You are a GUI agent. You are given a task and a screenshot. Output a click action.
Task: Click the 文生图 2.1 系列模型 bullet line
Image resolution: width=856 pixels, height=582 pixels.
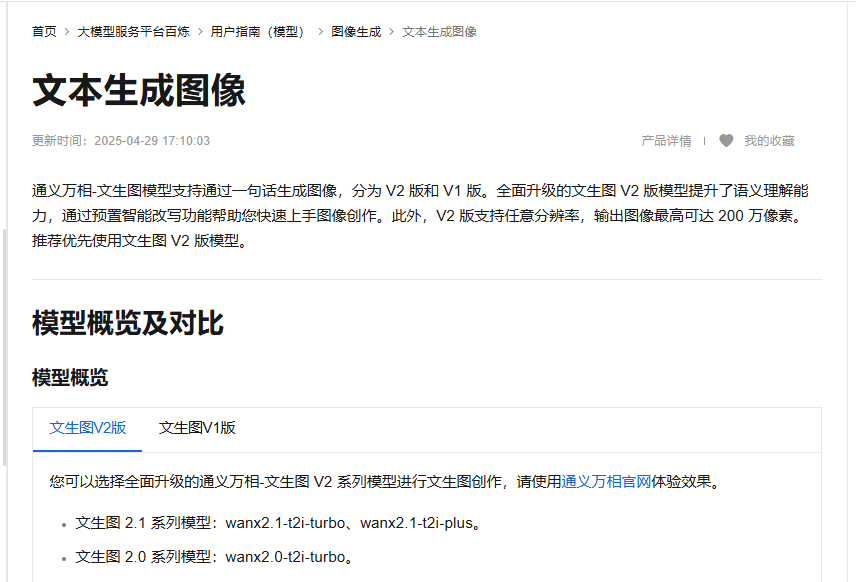[278, 523]
